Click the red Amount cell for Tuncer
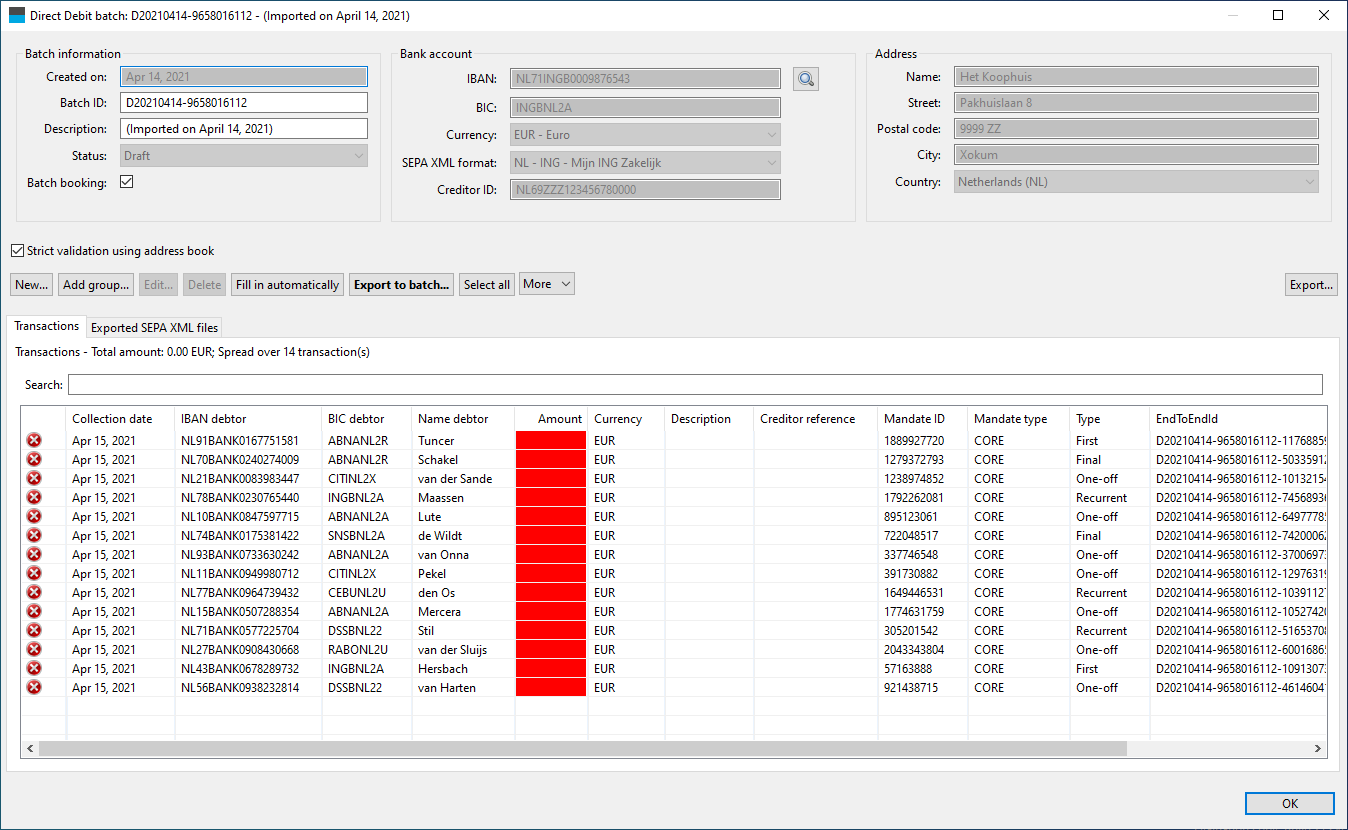1348x830 pixels. (551, 440)
